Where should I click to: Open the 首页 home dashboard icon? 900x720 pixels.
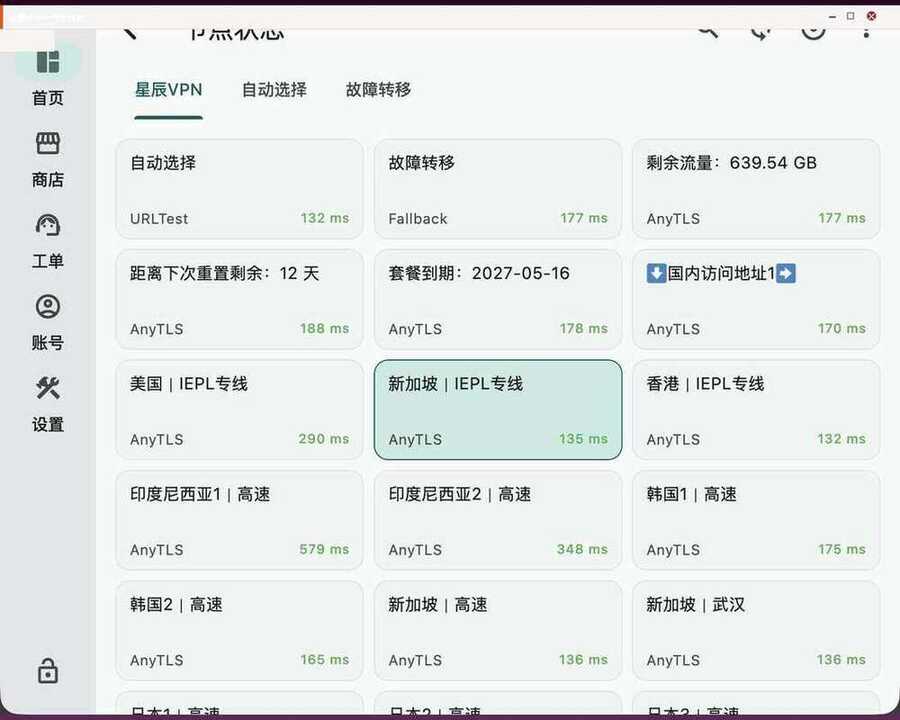(48, 62)
